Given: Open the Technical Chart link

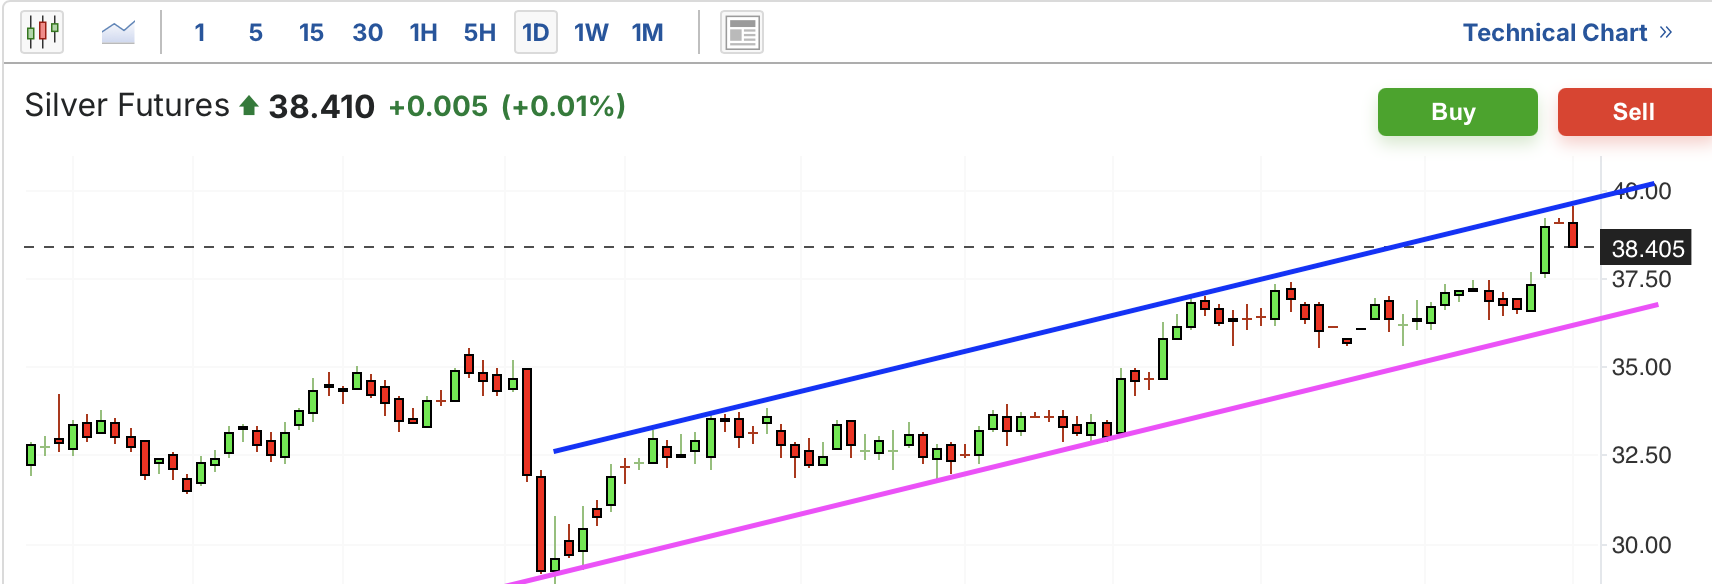Looking at the screenshot, I should click(1555, 33).
